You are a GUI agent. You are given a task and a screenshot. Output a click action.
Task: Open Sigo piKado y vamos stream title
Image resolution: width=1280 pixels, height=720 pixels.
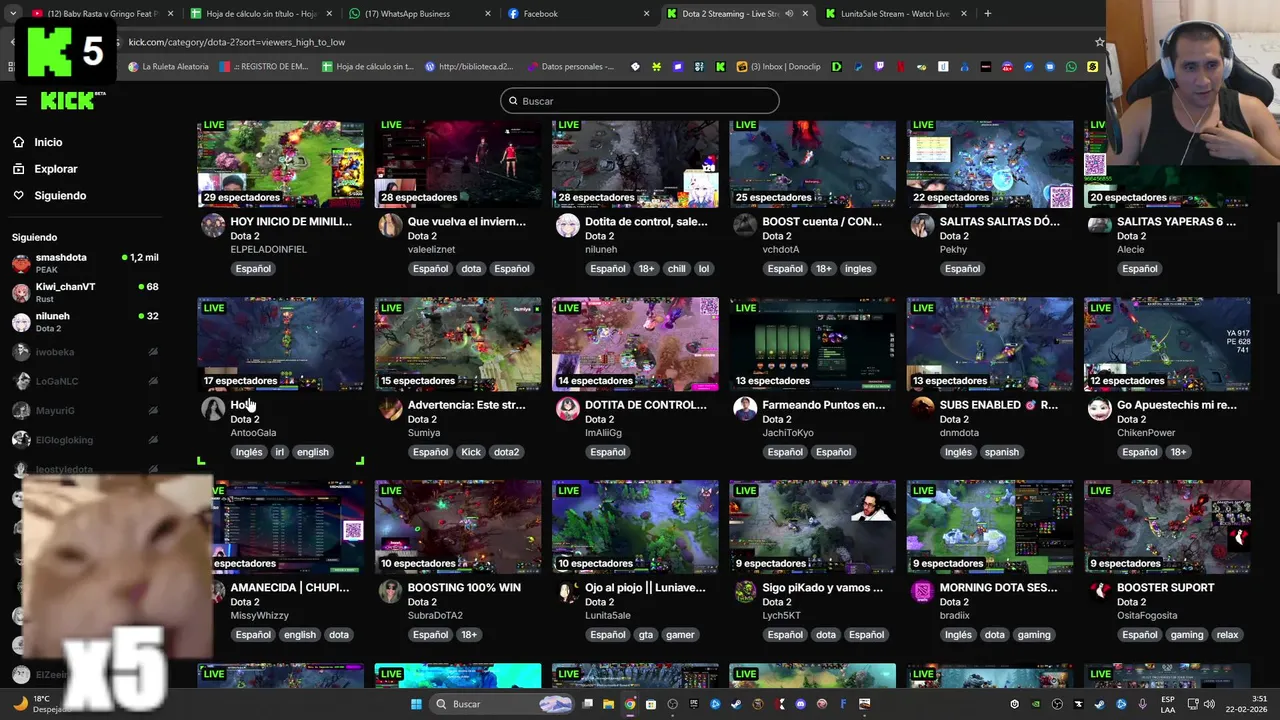[822, 588]
